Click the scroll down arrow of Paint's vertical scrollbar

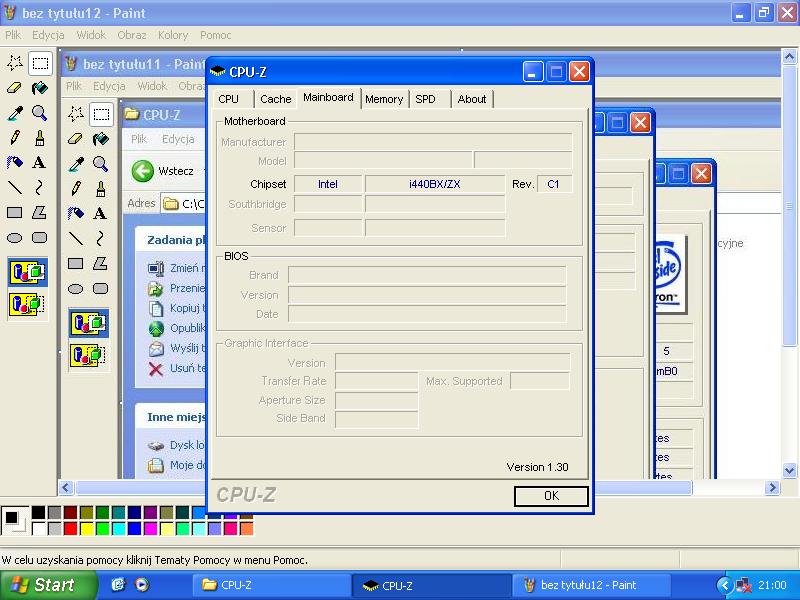(789, 470)
